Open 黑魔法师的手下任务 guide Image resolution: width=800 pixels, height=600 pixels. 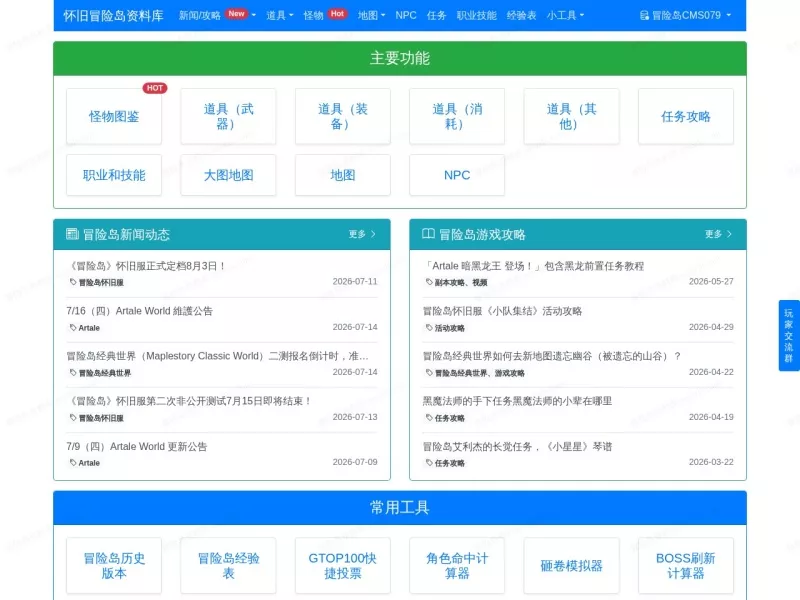(x=517, y=401)
